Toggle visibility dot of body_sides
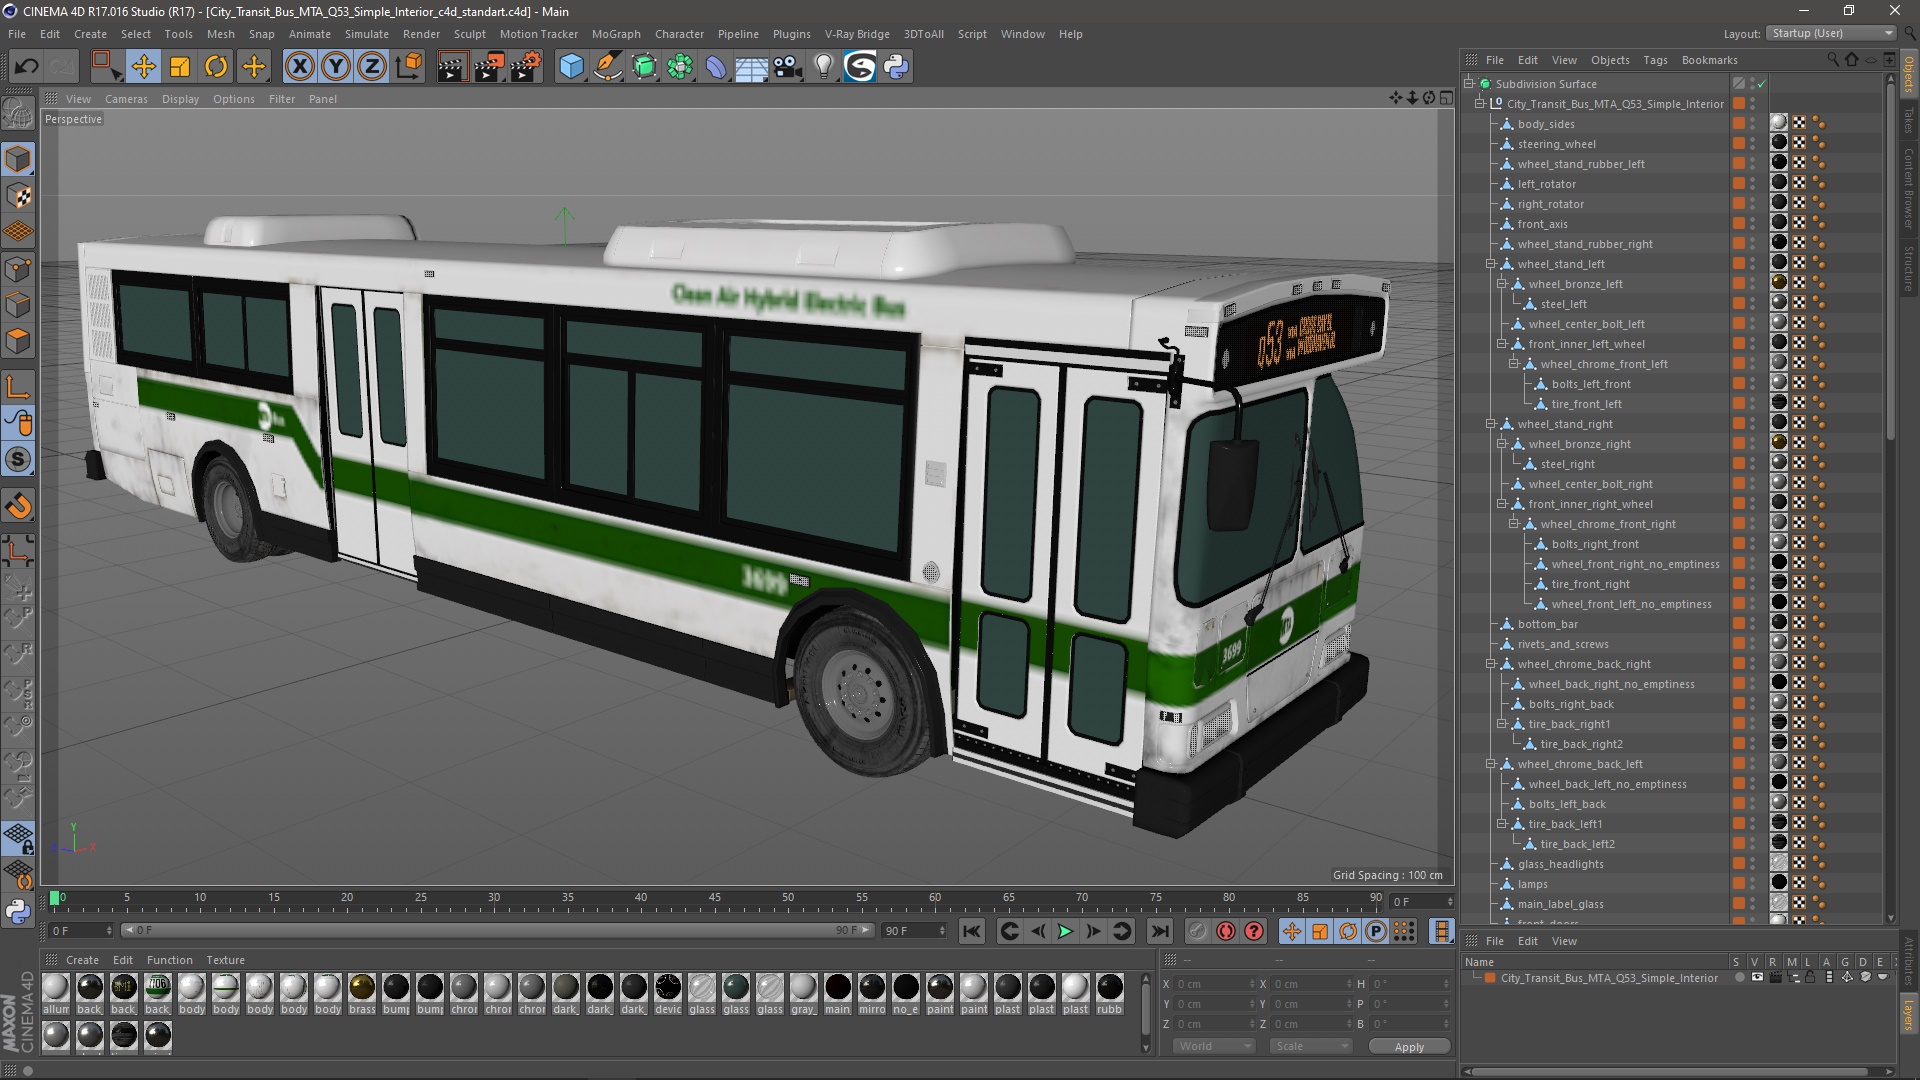The image size is (1920, 1080). 1753,121
